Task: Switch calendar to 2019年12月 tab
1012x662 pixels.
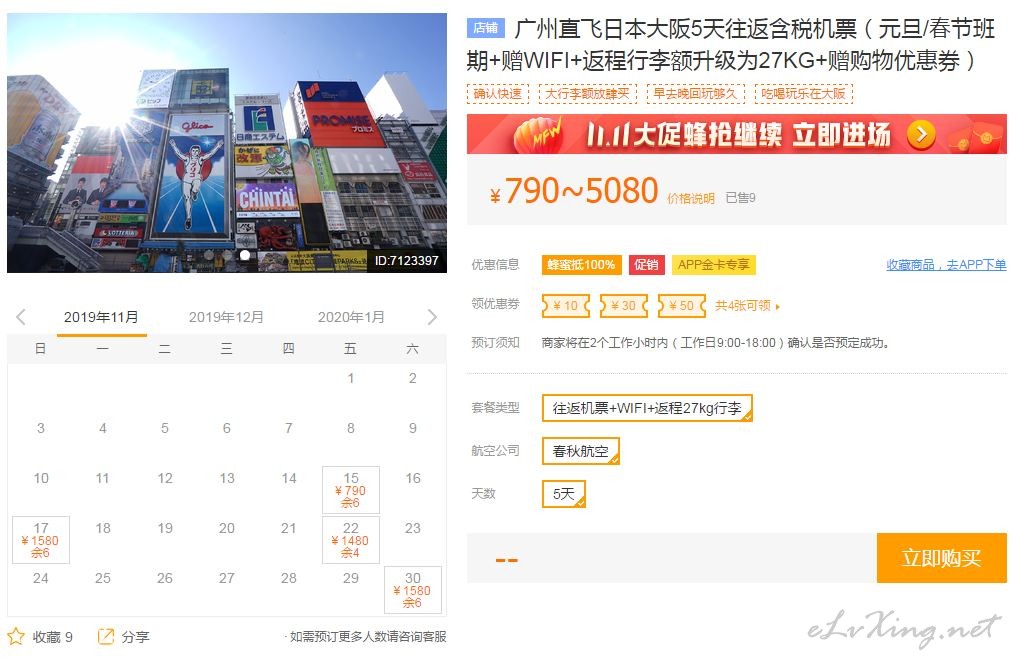Action: point(226,317)
